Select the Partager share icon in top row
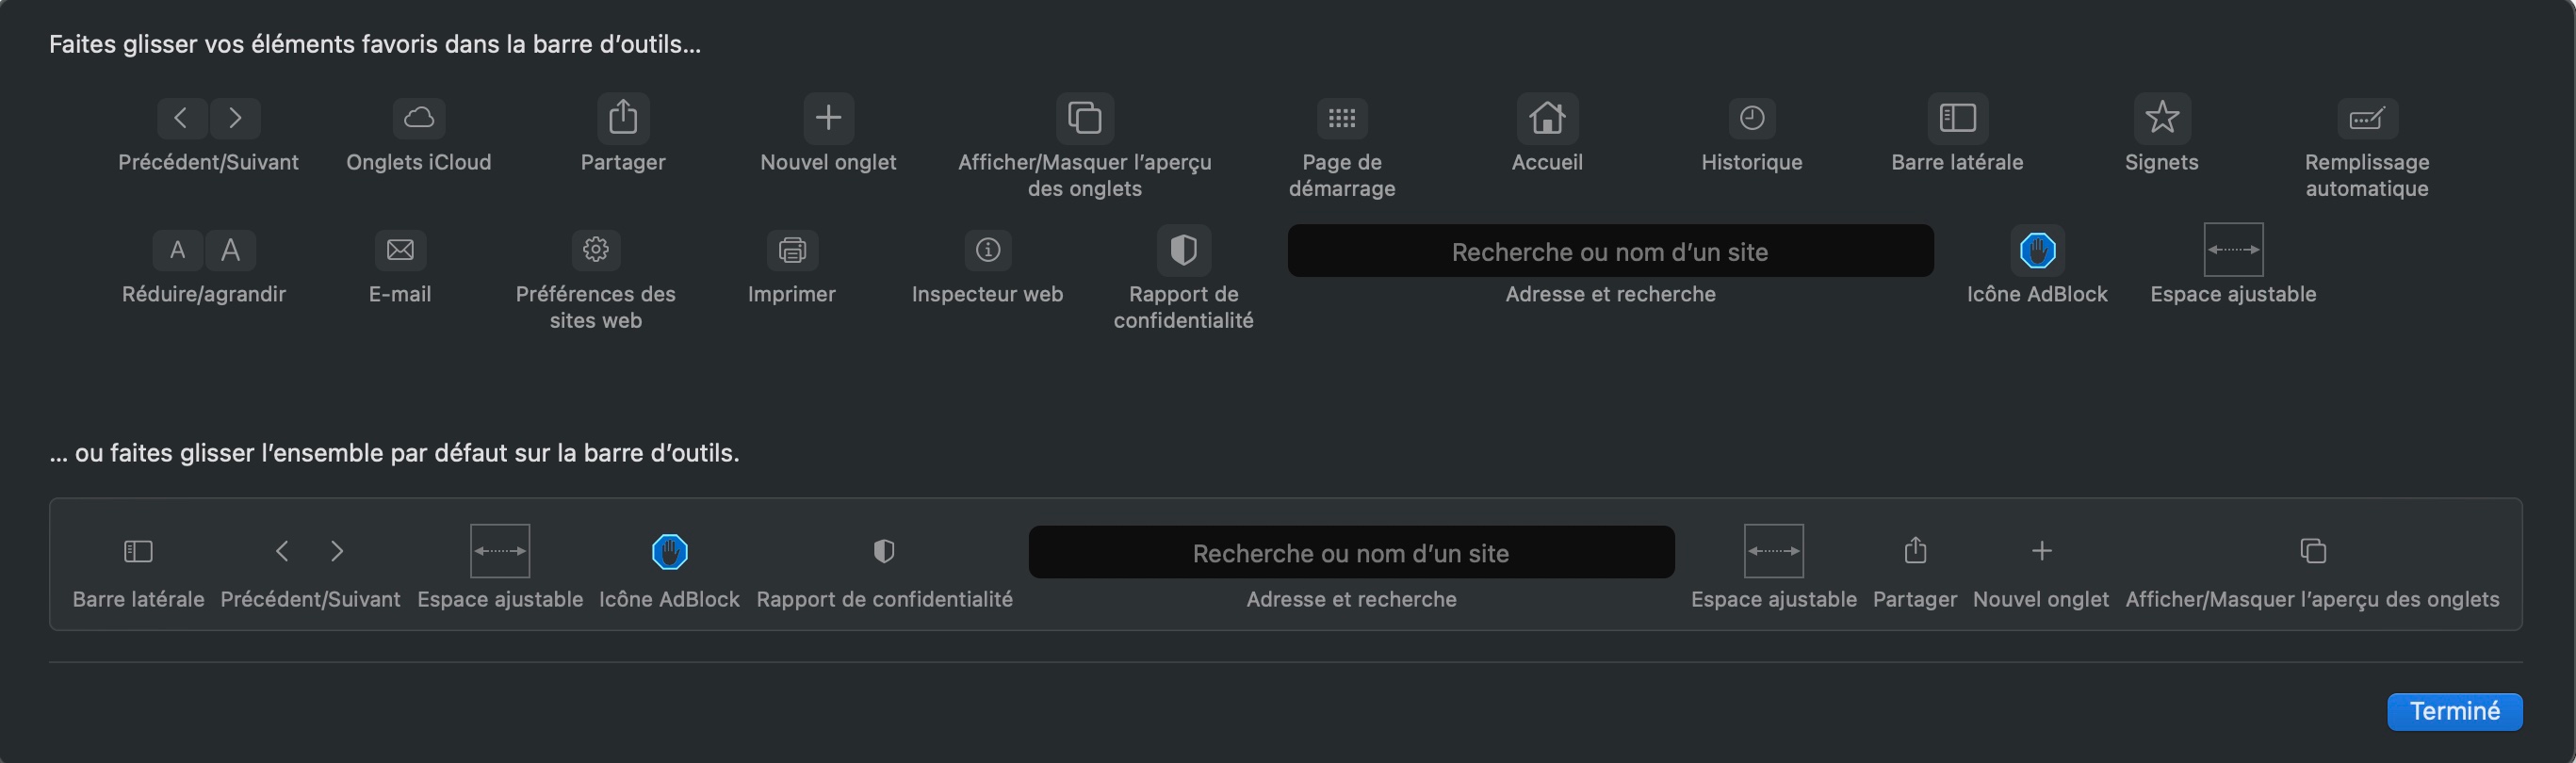 point(623,118)
